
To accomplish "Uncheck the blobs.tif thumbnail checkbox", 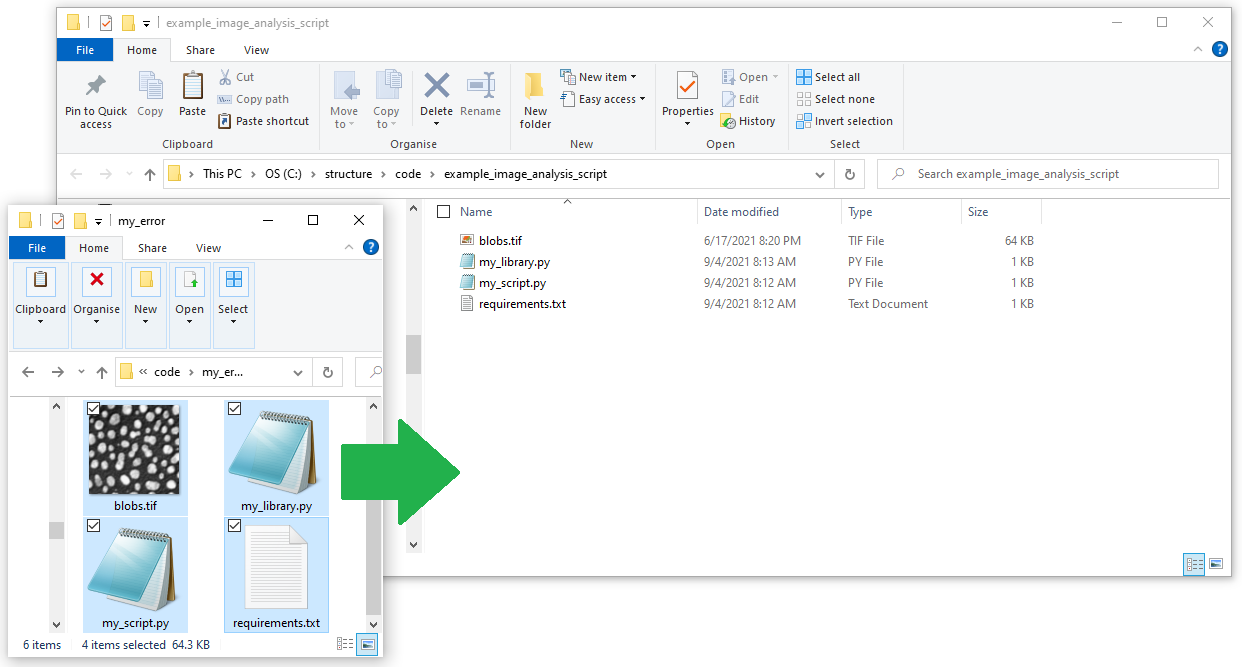I will [x=94, y=409].
